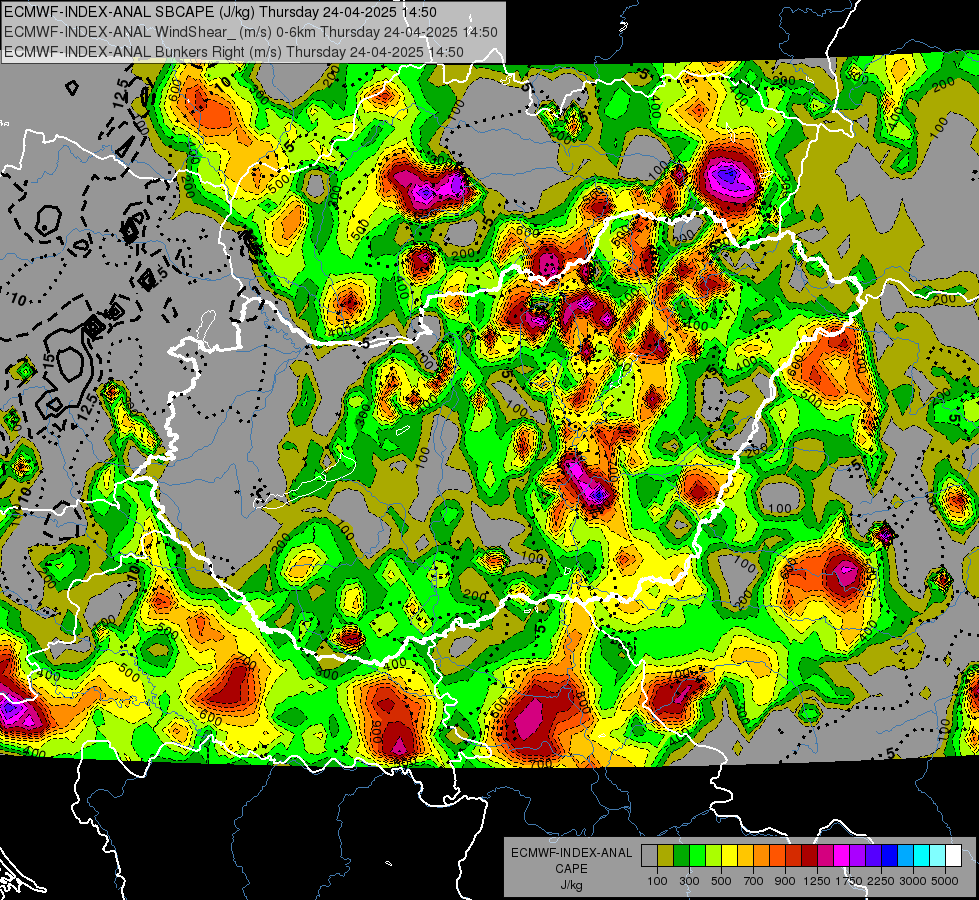
Task: Click legend tick label 700
Action: 754,881
